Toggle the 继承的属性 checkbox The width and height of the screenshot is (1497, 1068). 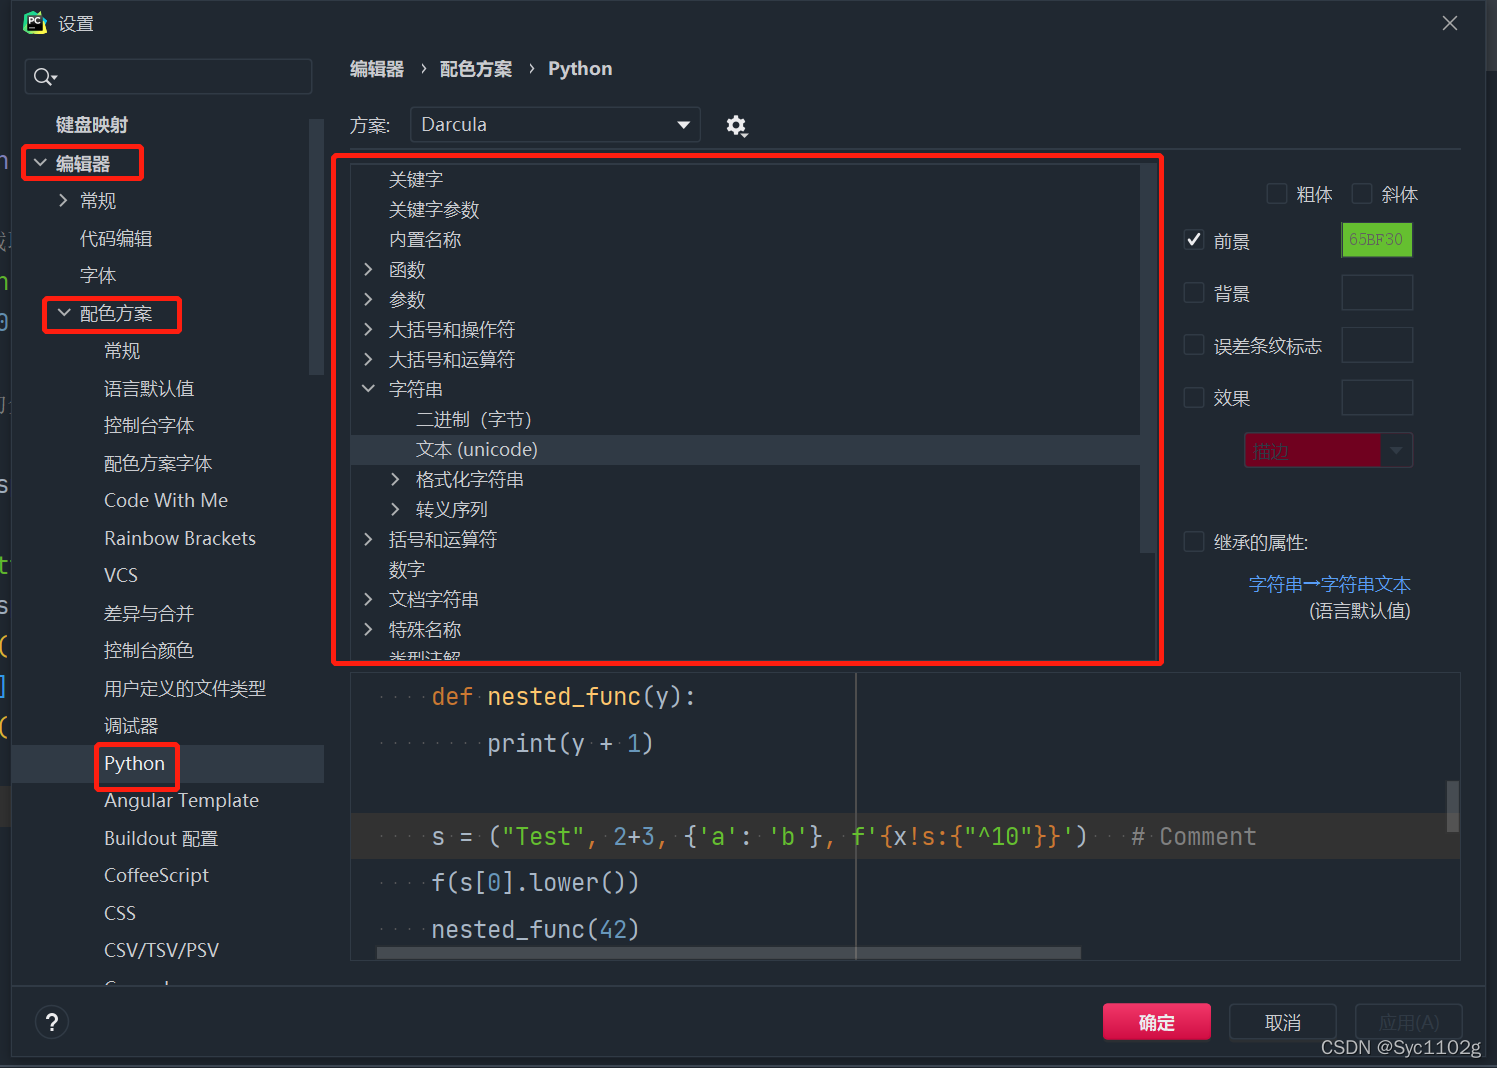[x=1194, y=542]
